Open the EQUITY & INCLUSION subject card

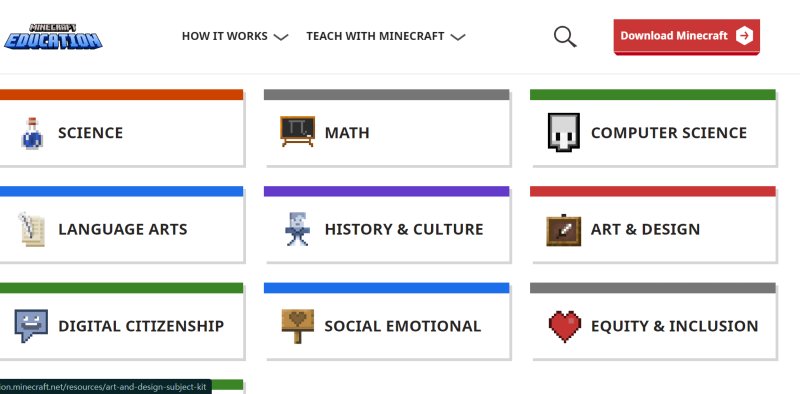[x=653, y=321]
